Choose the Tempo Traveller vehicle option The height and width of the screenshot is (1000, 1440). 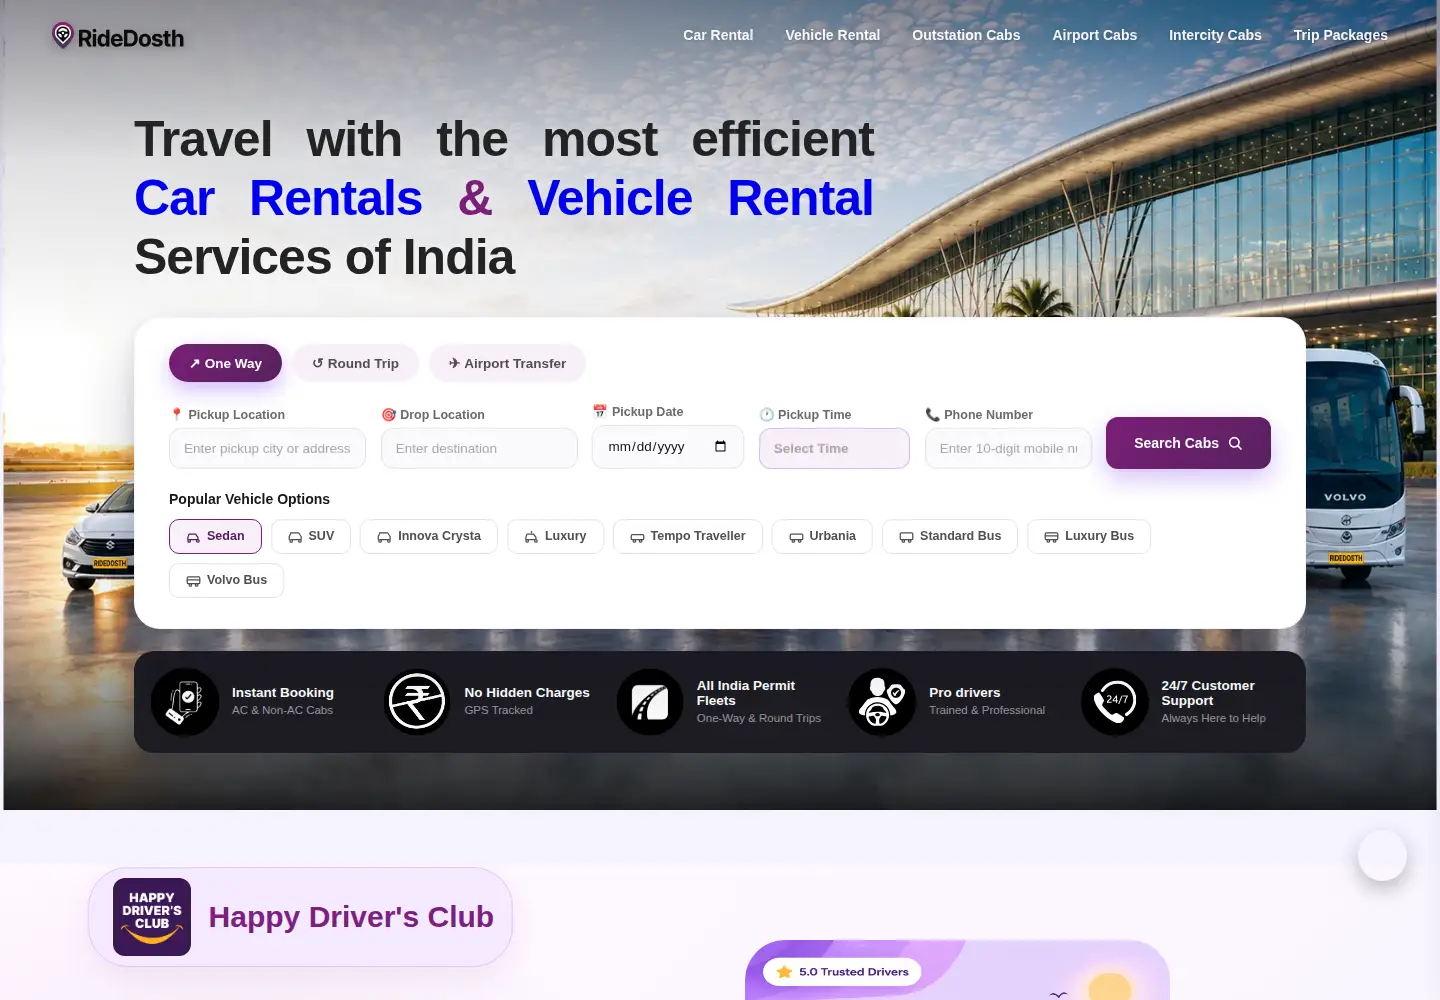[x=687, y=536]
